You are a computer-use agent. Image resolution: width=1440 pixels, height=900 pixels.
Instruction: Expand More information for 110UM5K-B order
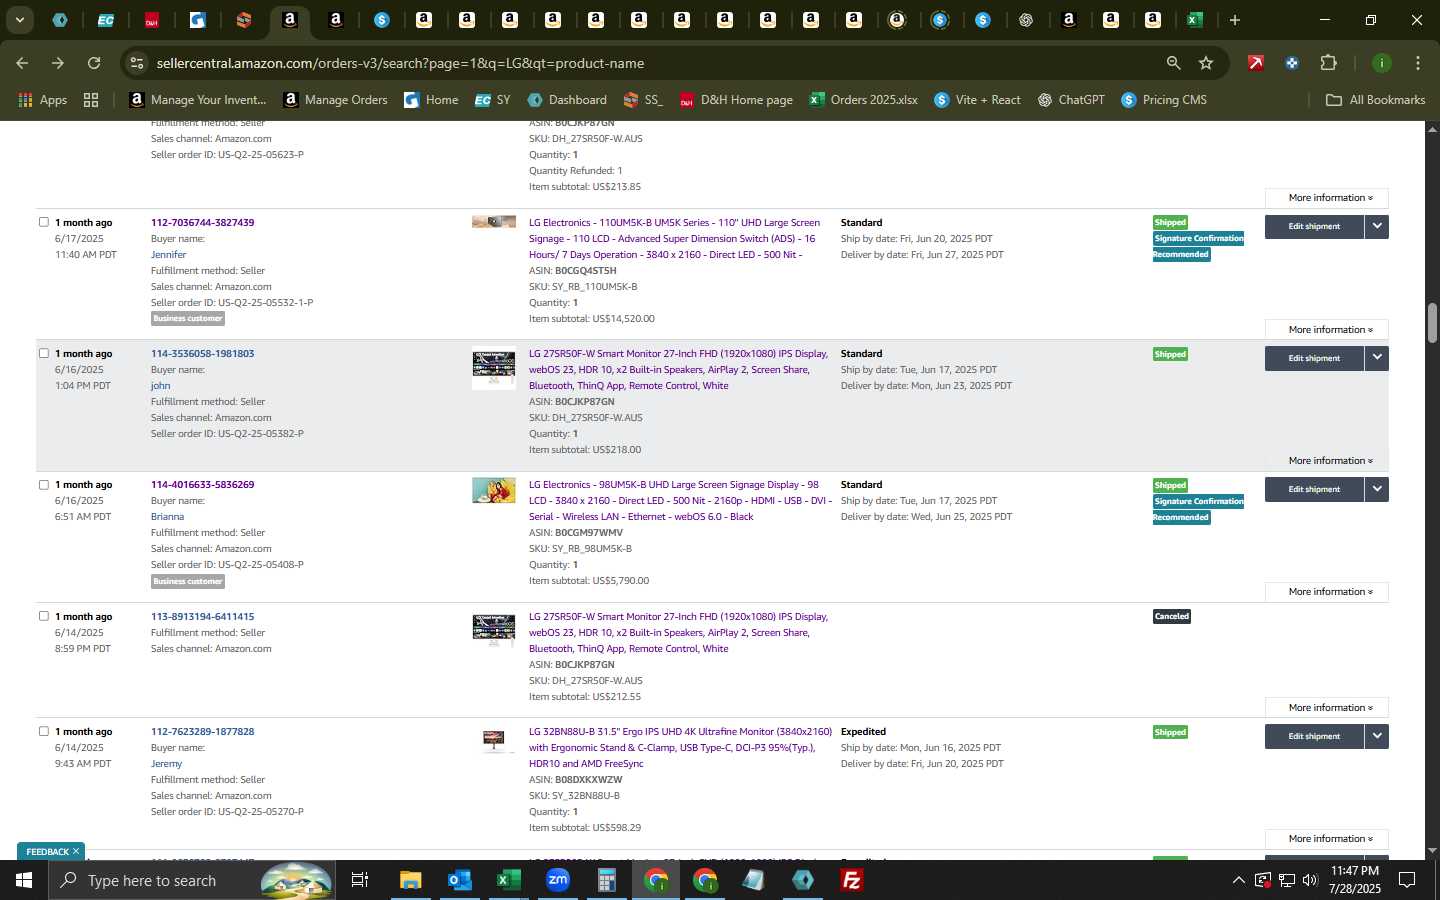1327,329
